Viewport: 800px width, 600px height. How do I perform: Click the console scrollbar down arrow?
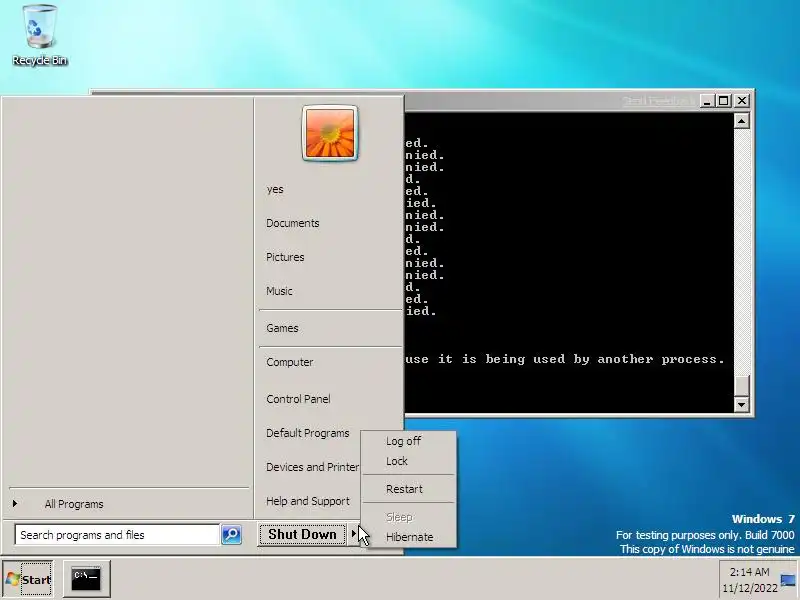tap(741, 405)
